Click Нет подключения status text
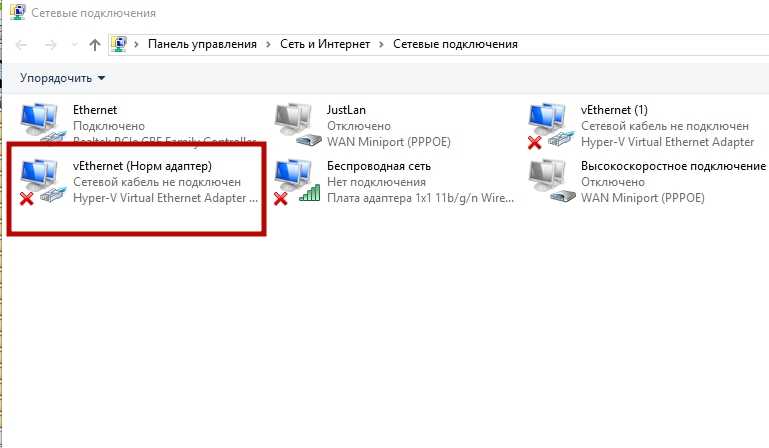Screen dimensions: 769x448 tap(376, 182)
